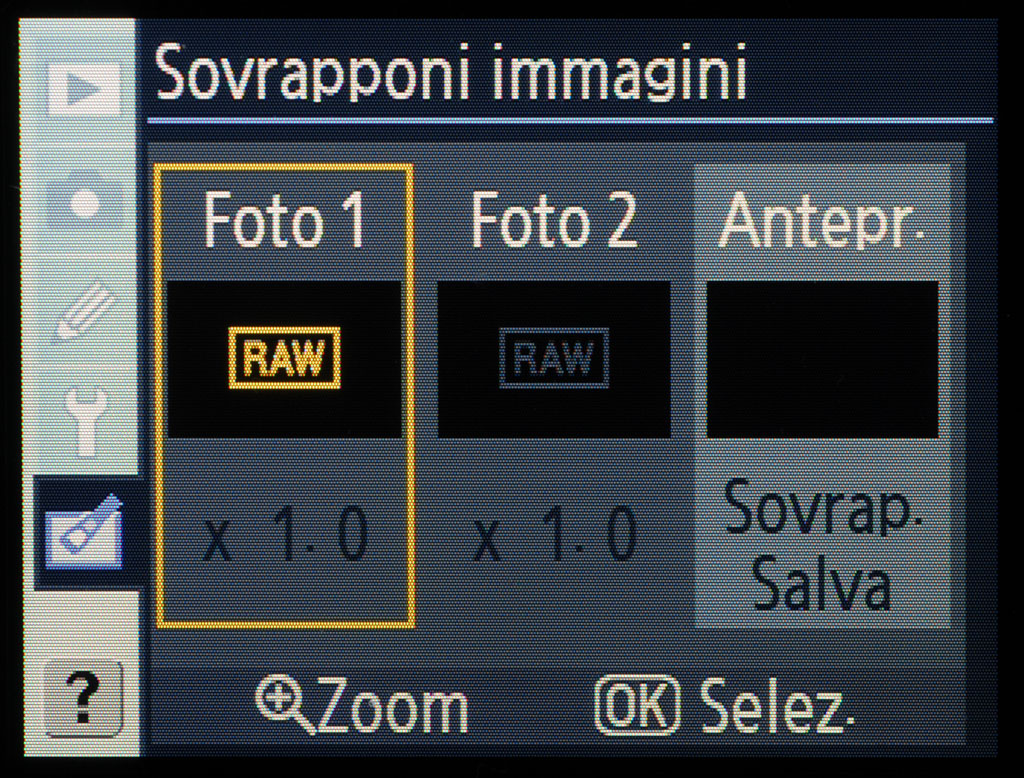Adjust the Foto 2 gain value x 1.0
The width and height of the screenshot is (1024, 778).
click(554, 536)
